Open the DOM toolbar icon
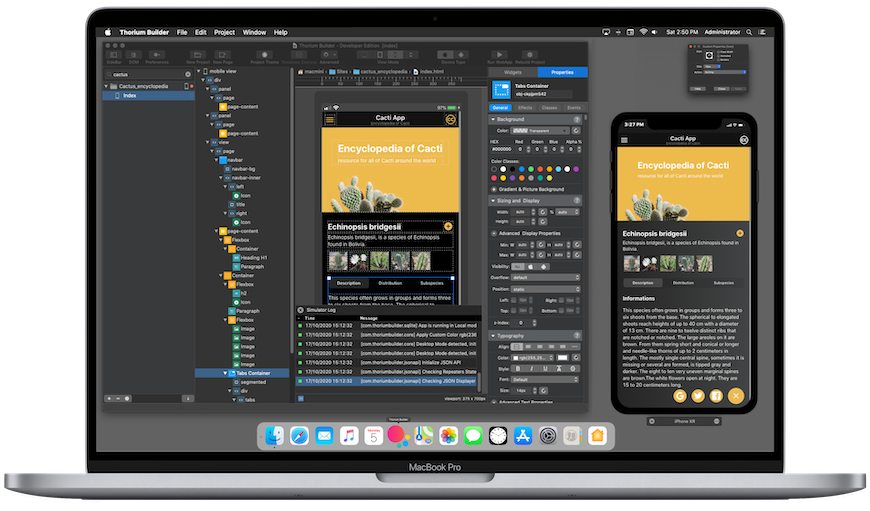 click(133, 55)
